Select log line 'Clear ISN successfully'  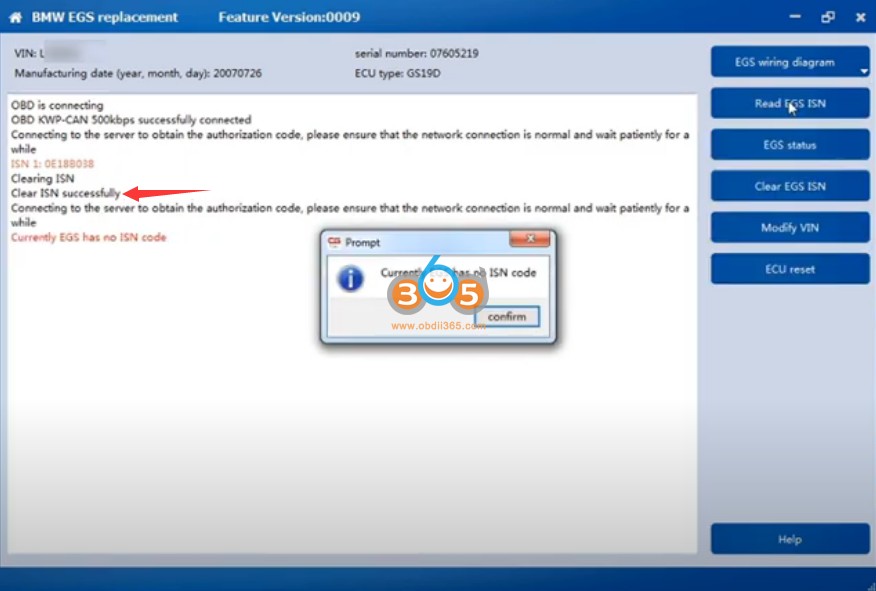(x=65, y=193)
